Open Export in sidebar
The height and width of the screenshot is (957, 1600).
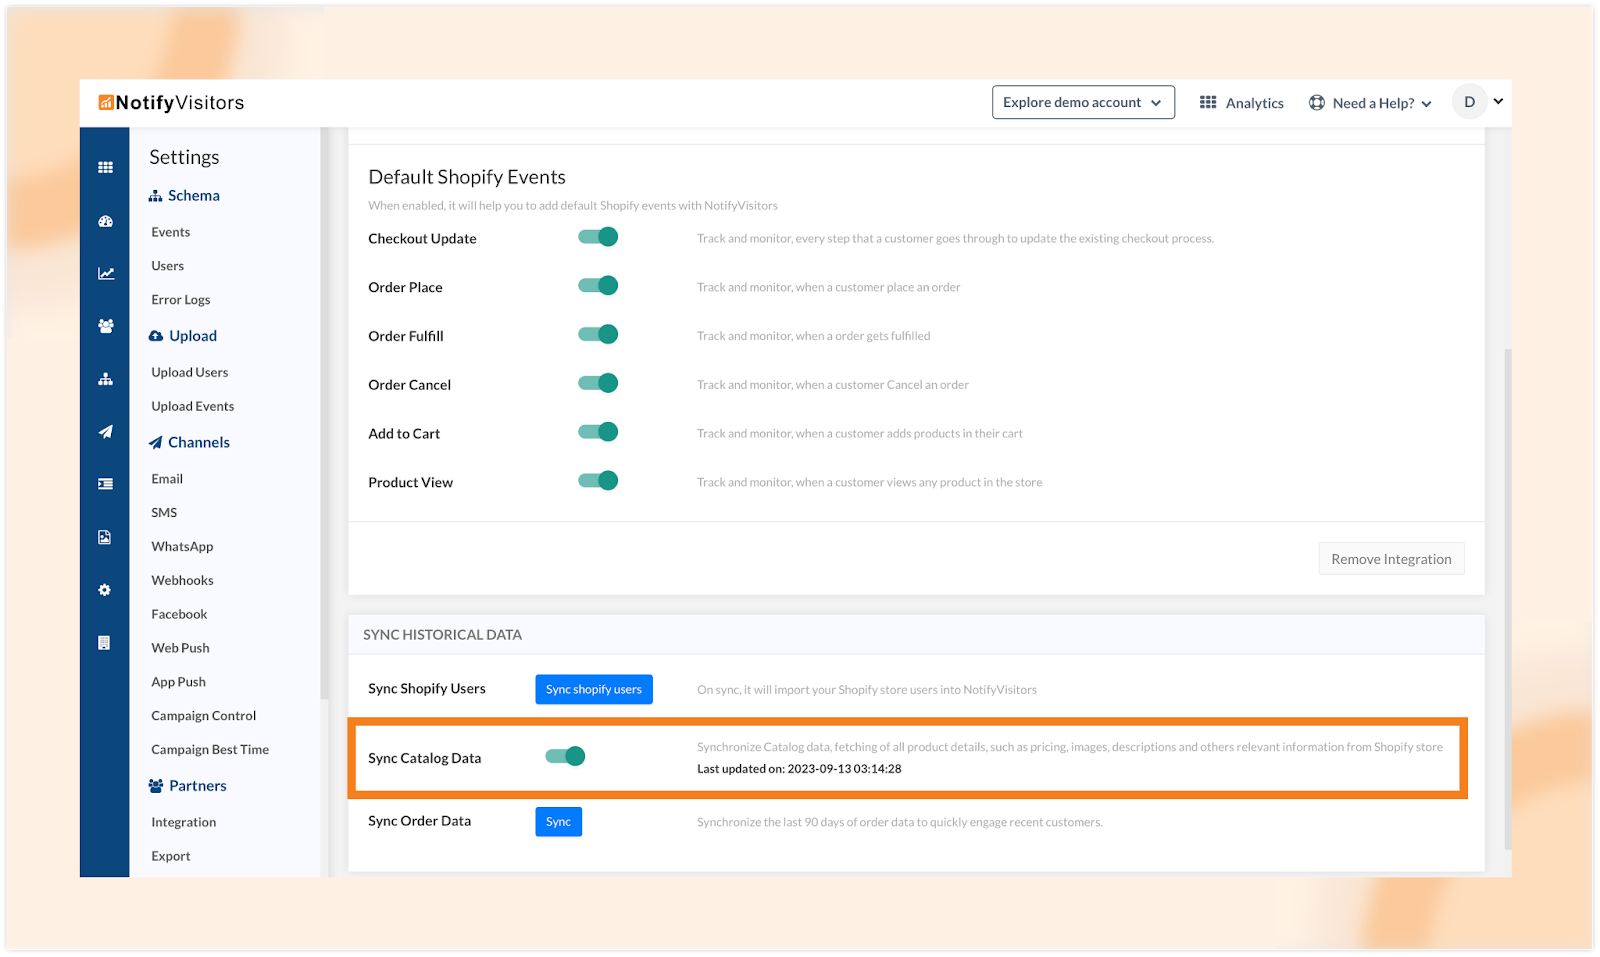[171, 856]
